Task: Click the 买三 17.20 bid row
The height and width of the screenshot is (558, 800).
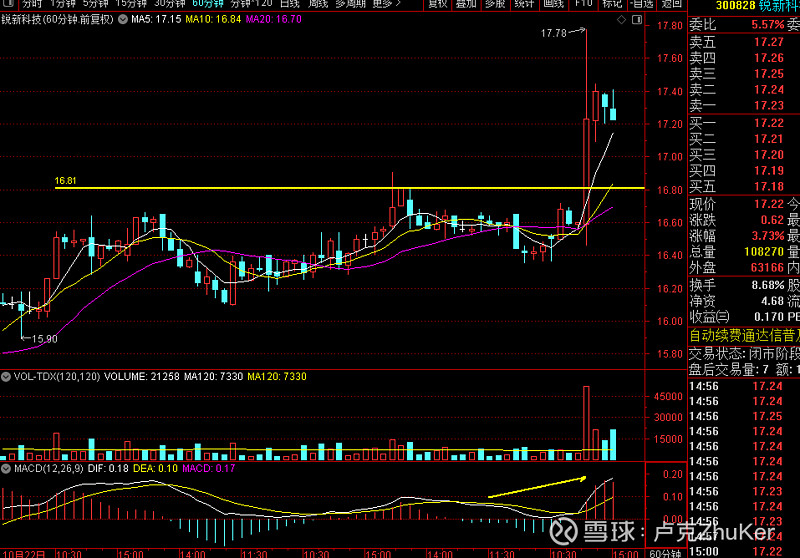Action: click(x=744, y=155)
